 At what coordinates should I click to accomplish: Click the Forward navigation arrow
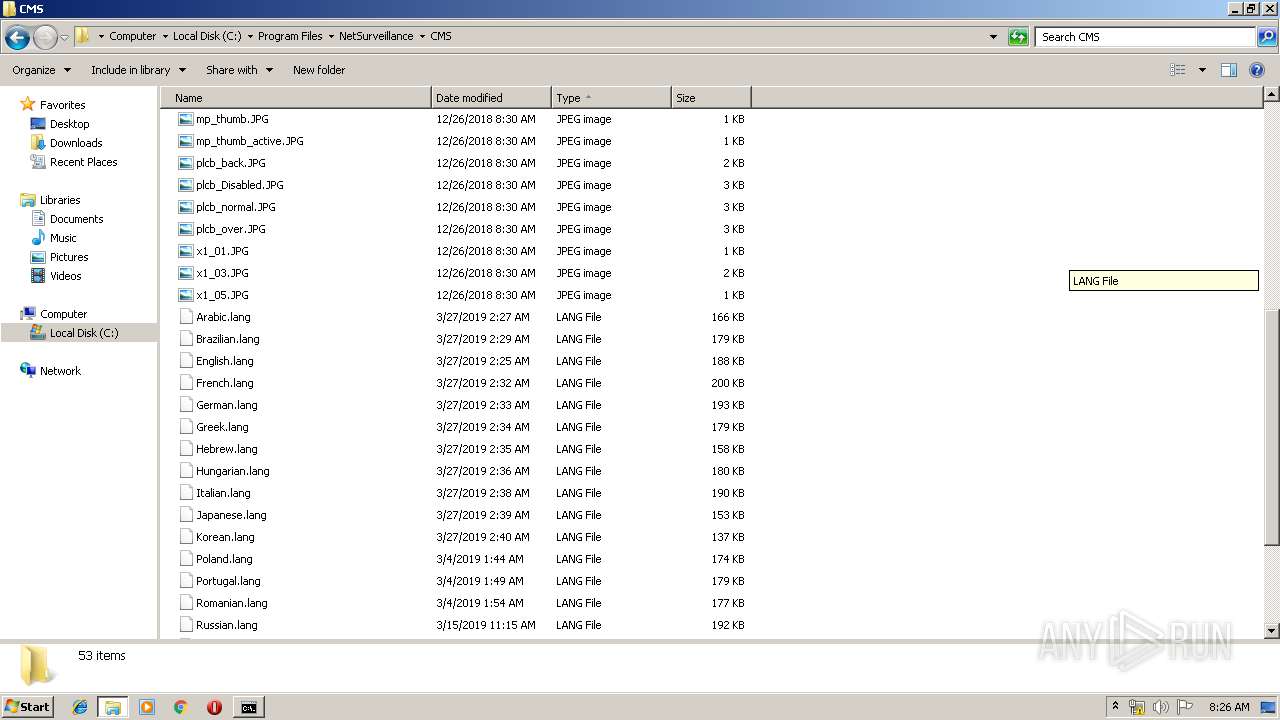click(x=45, y=38)
